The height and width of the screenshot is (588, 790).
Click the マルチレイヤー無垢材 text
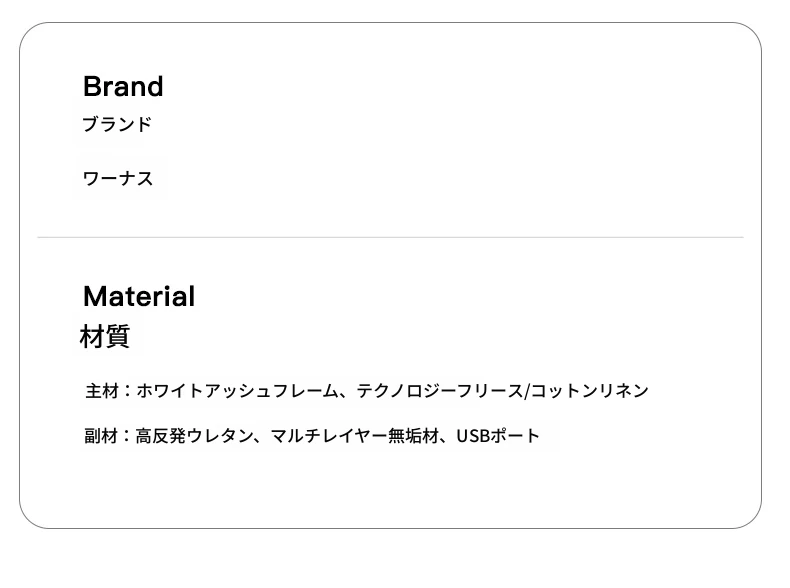pos(355,435)
